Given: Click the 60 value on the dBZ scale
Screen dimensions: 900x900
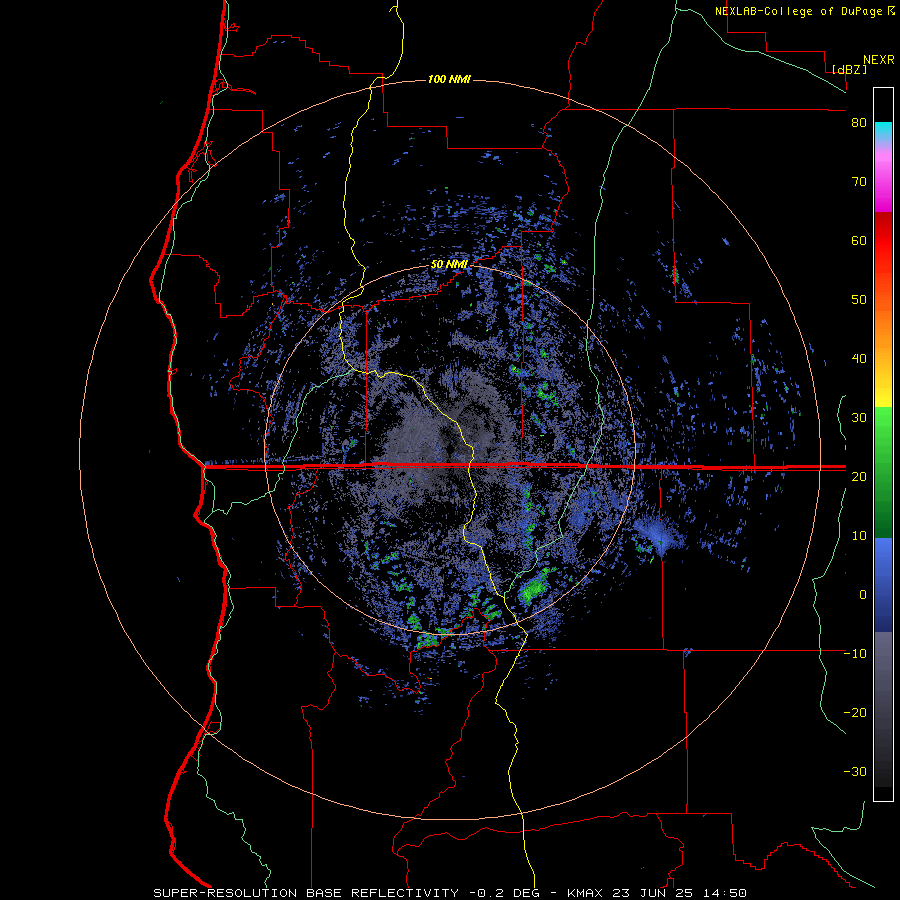Looking at the screenshot, I should pyautogui.click(x=859, y=240).
